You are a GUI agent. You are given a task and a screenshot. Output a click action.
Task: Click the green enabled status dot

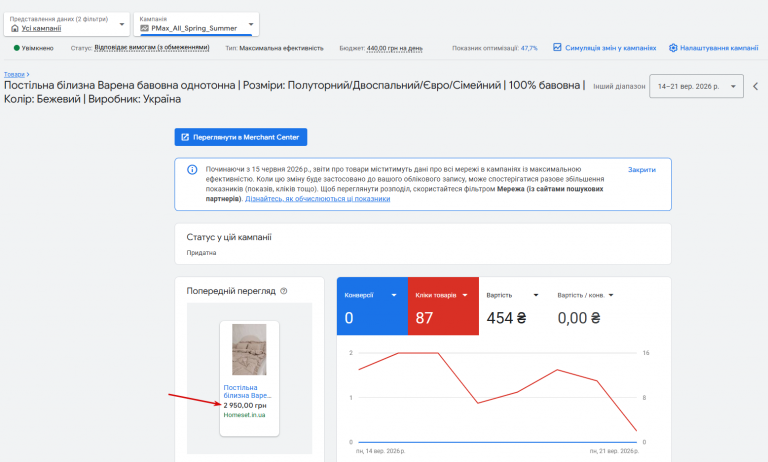click(17, 48)
